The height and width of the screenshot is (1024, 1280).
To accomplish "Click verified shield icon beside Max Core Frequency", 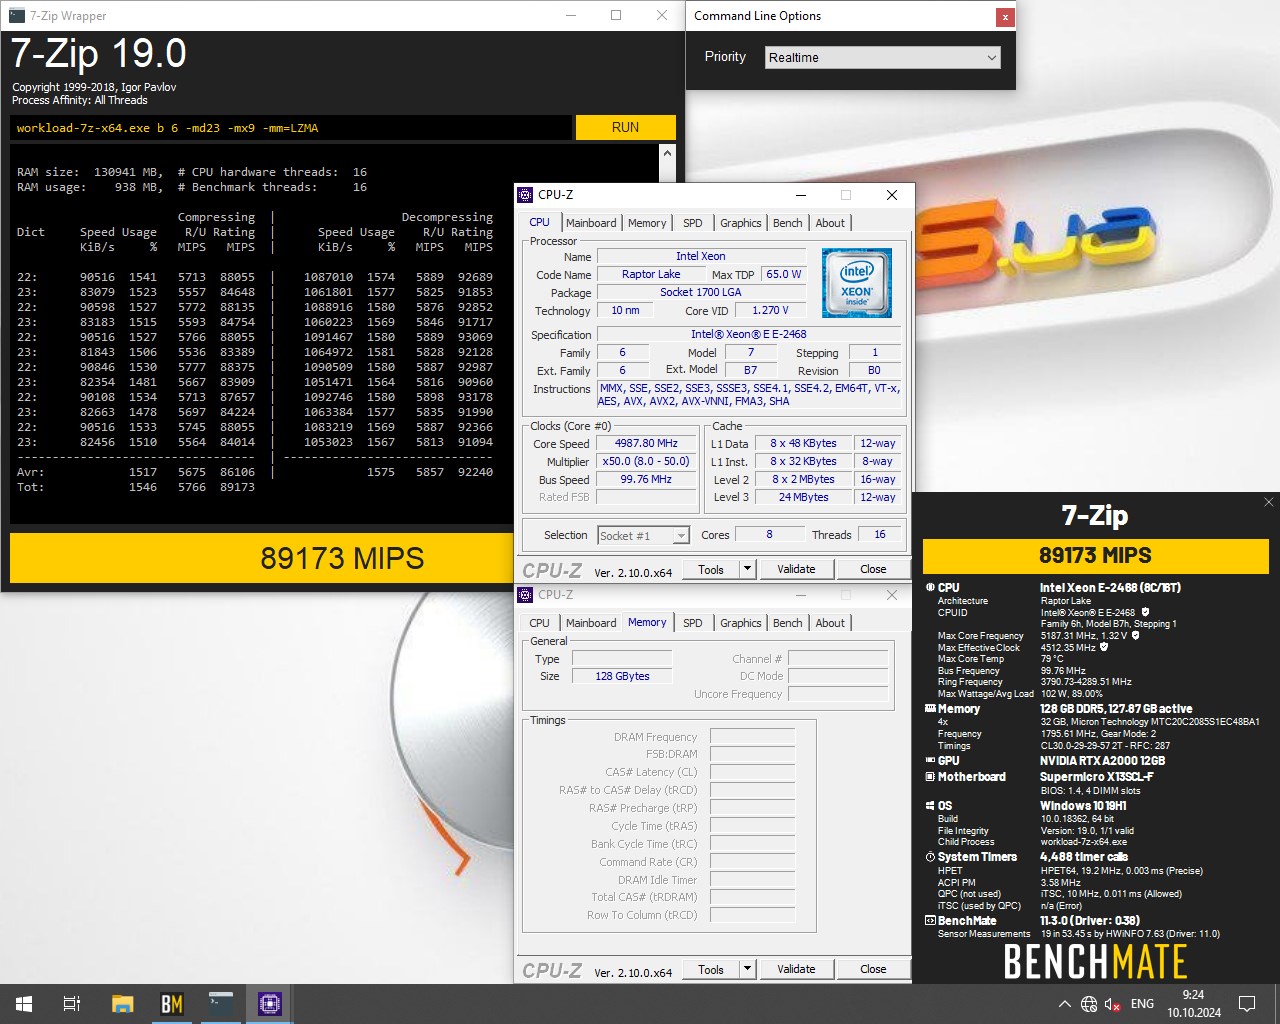I will point(1136,635).
